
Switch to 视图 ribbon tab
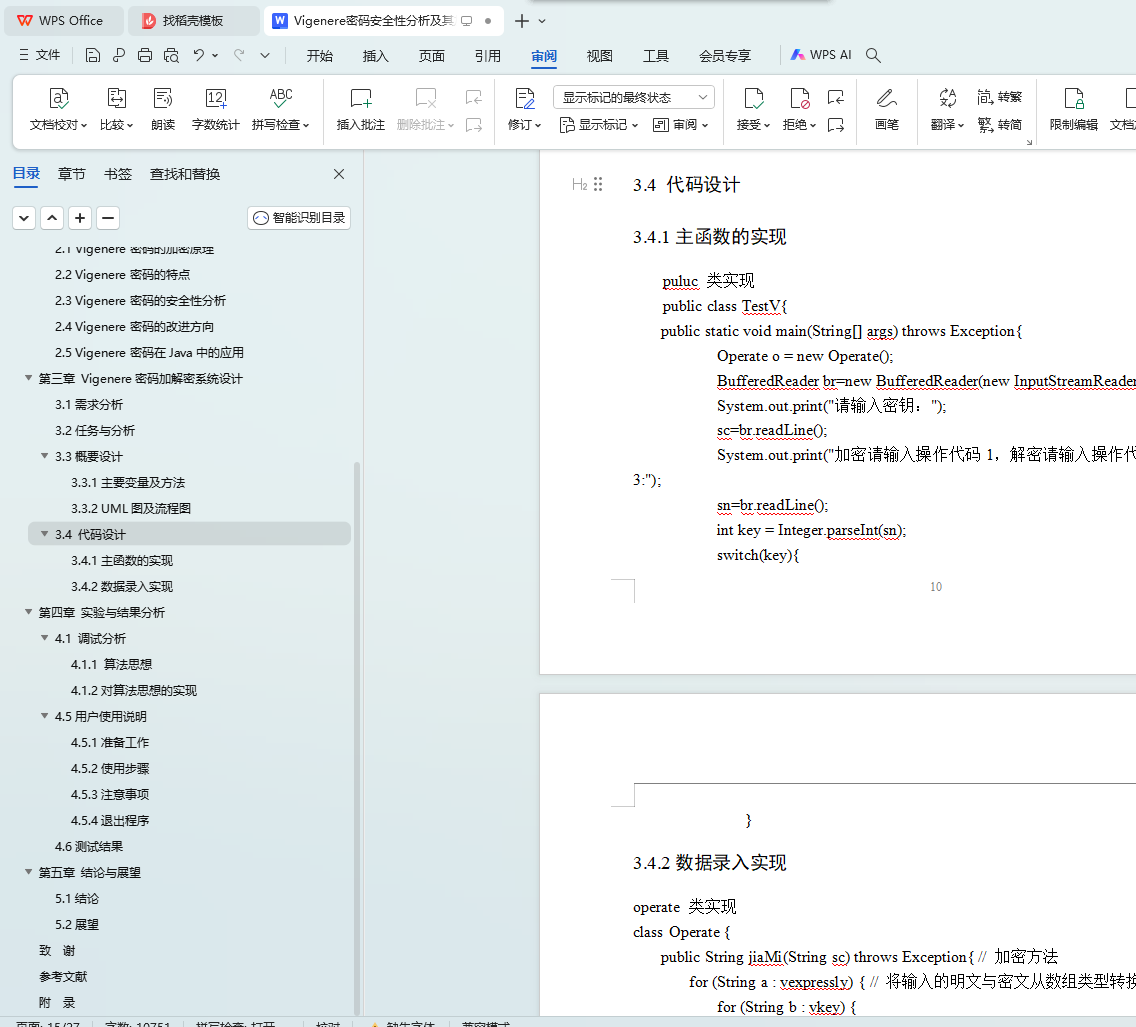click(x=600, y=56)
